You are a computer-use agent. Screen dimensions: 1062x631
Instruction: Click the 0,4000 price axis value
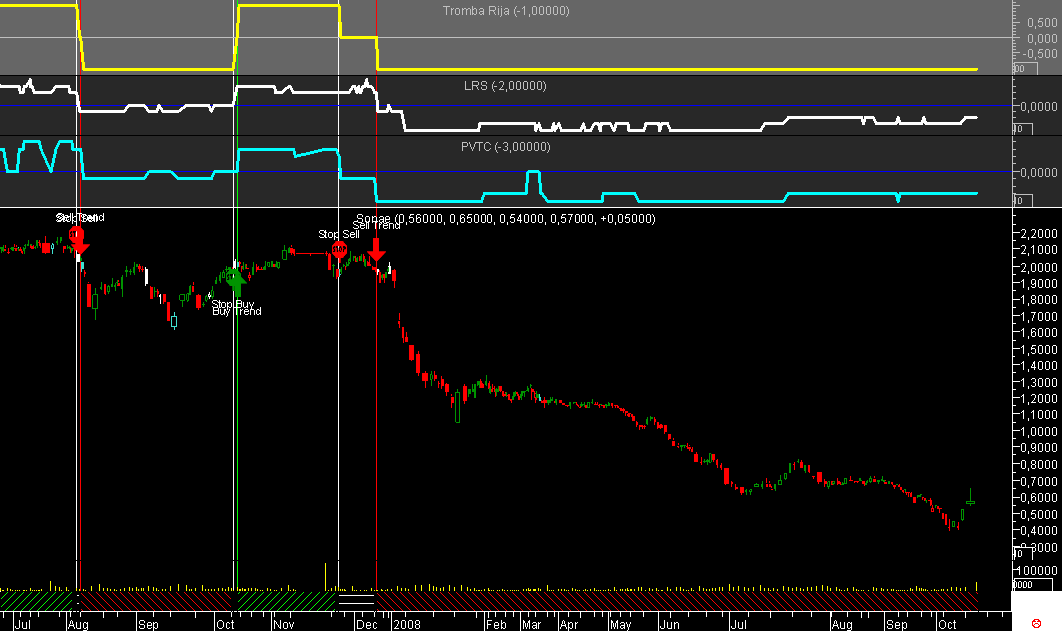point(1039,531)
